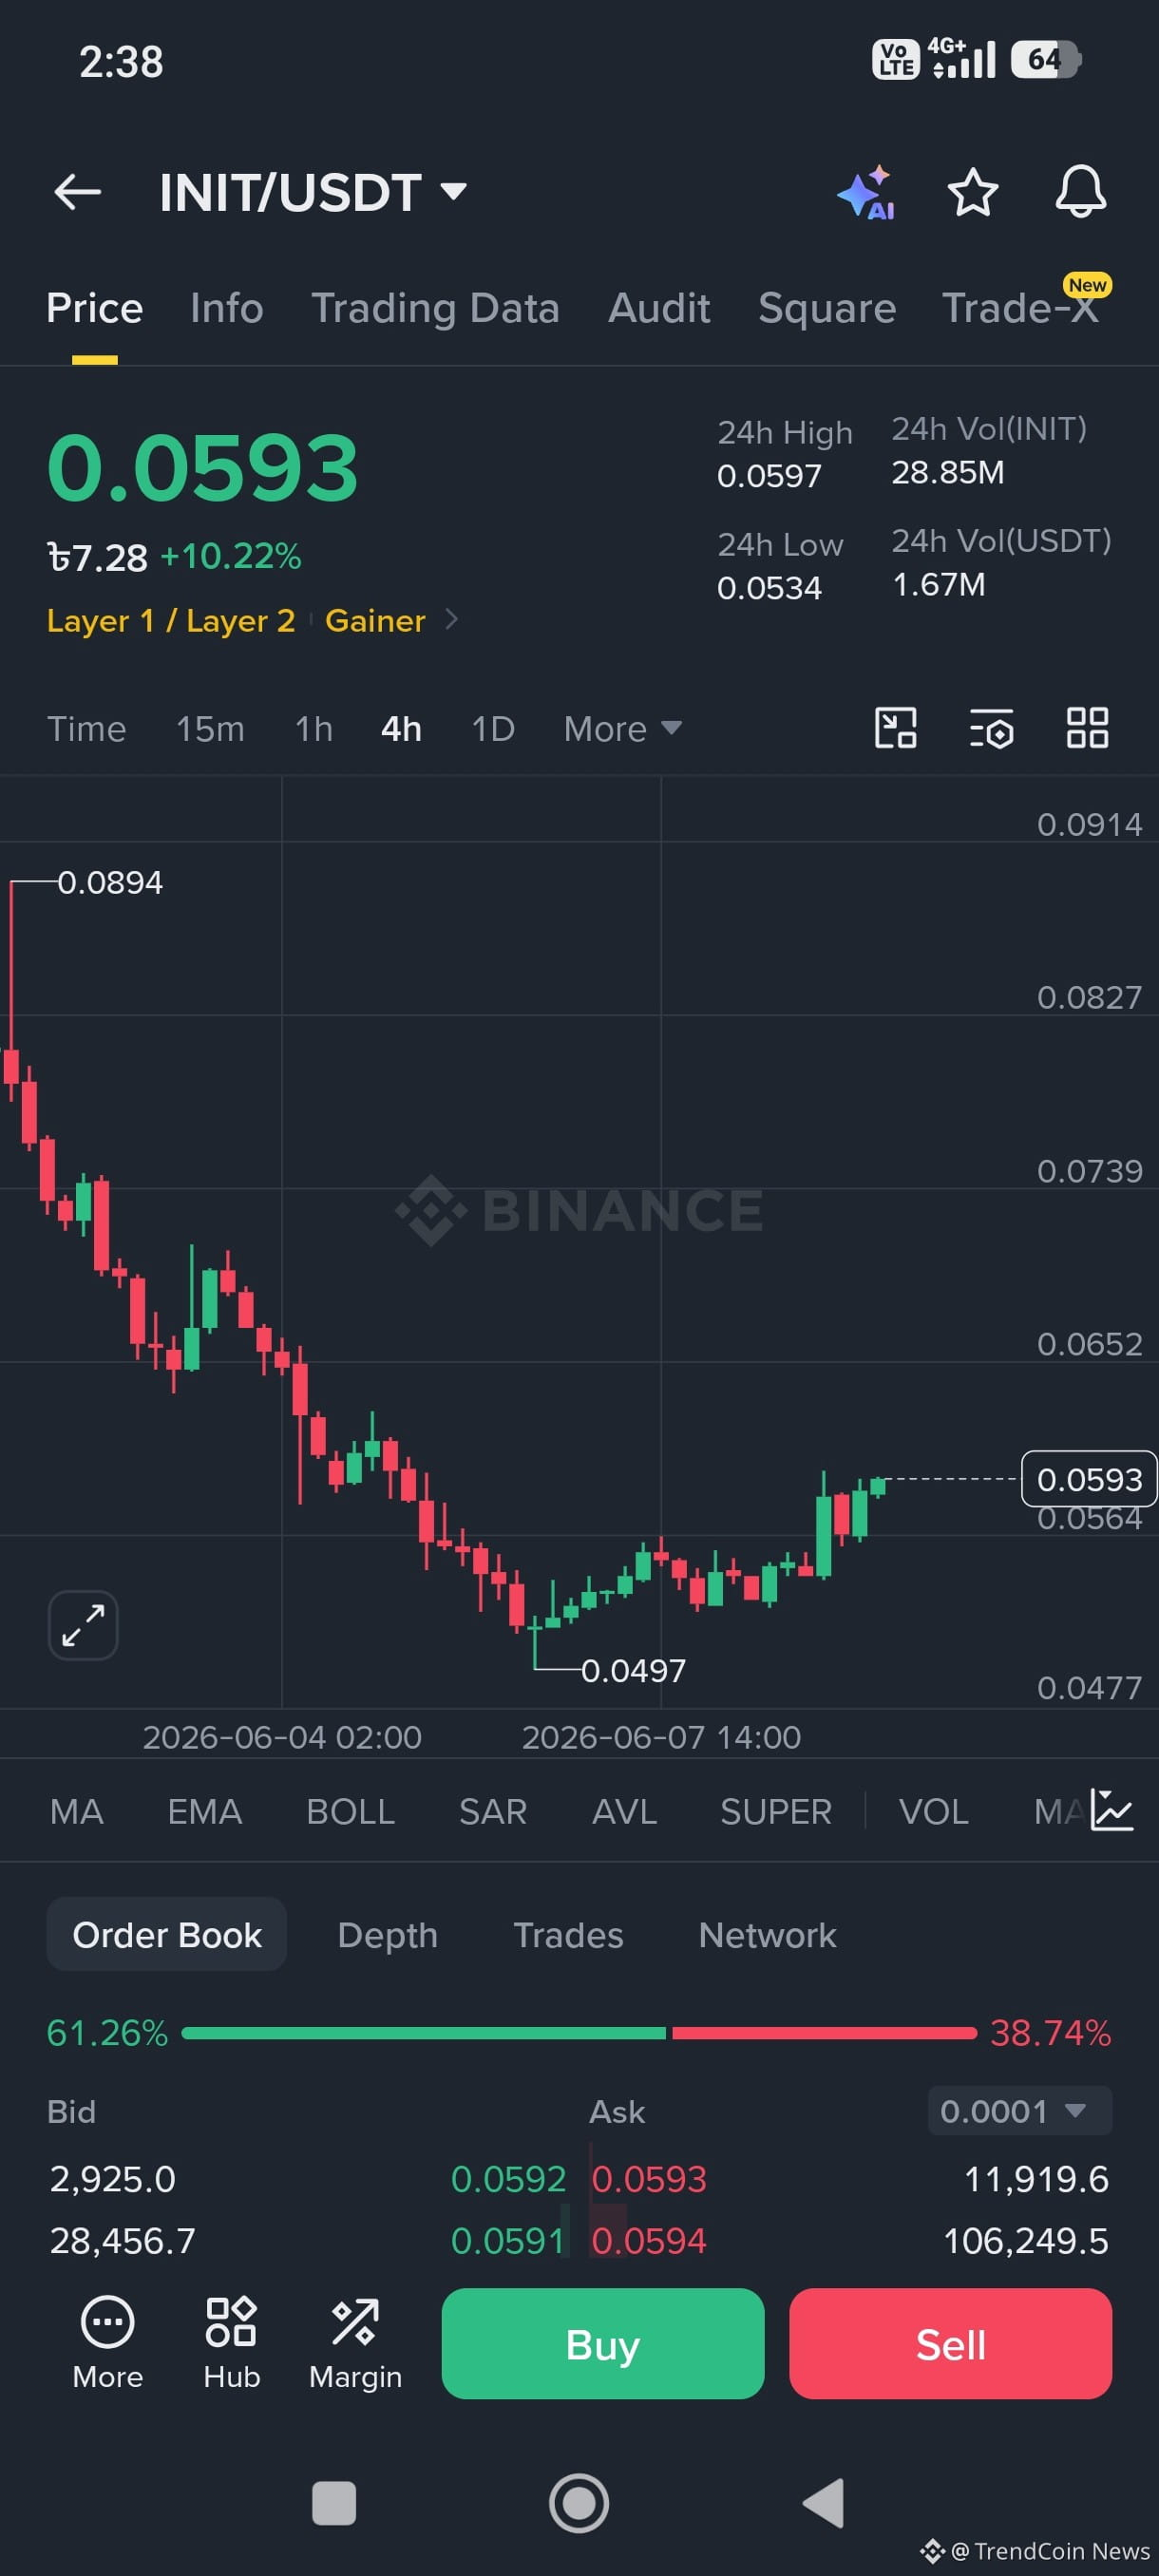This screenshot has height=2576, width=1159.
Task: Switch to the Price tab
Action: click(94, 308)
